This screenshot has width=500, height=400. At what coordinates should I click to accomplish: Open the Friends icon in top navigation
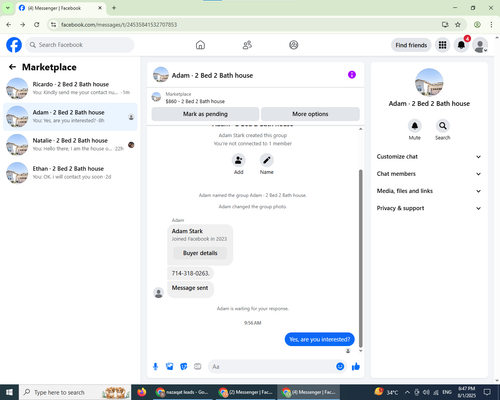[247, 45]
